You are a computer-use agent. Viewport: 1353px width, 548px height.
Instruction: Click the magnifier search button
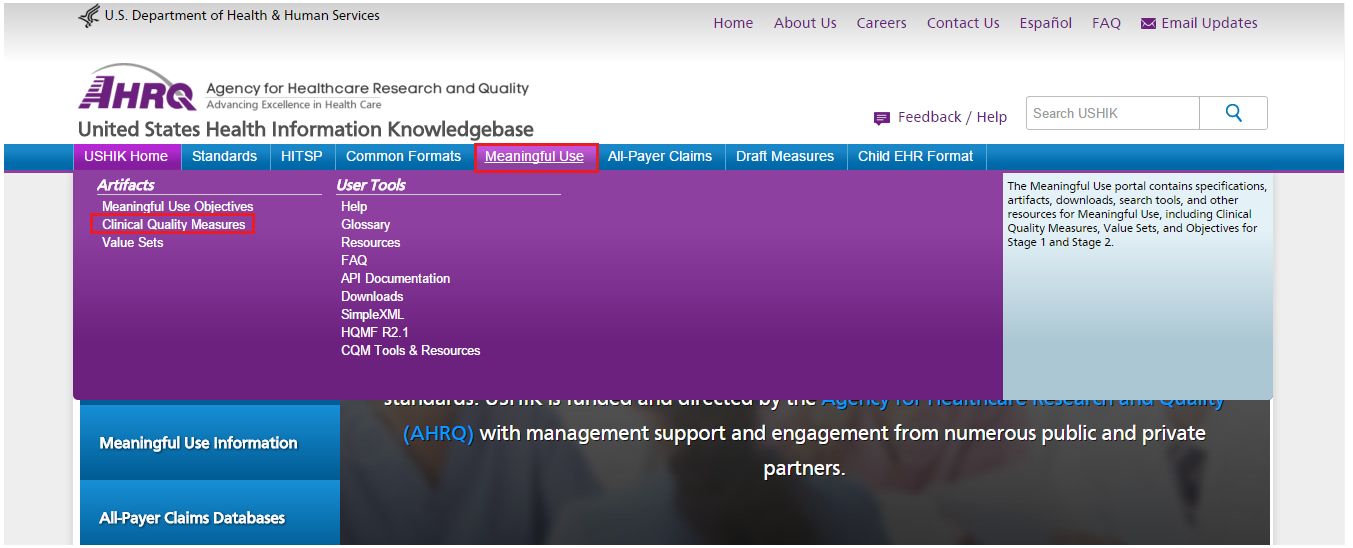click(1233, 113)
